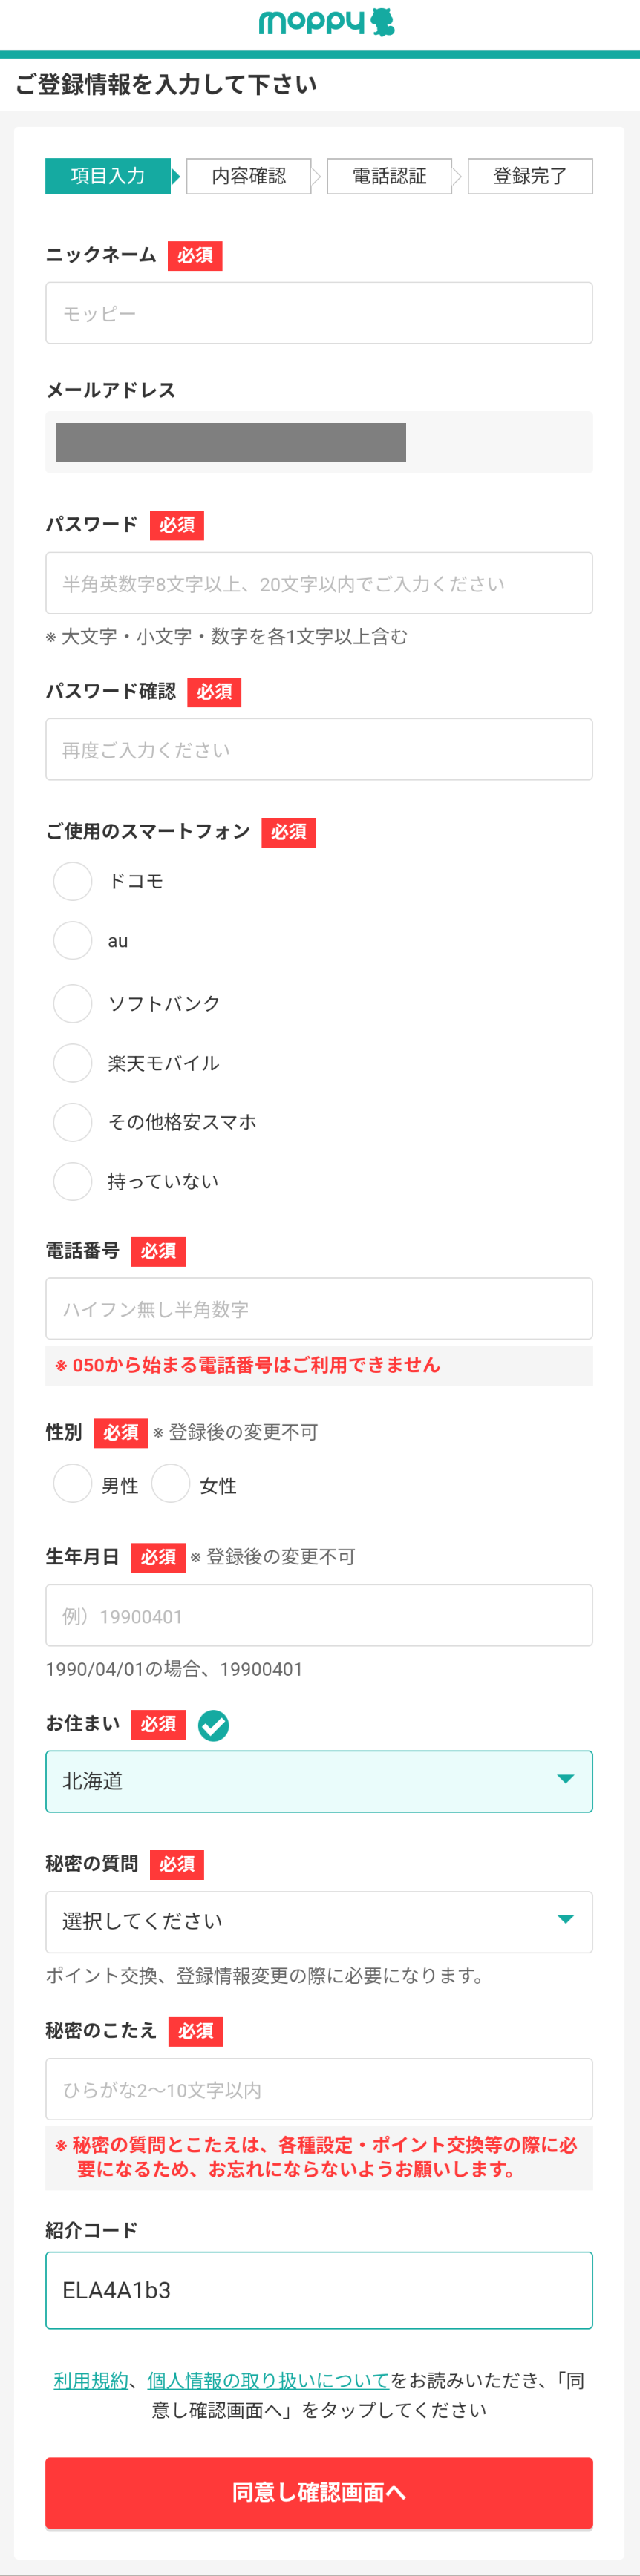The height and width of the screenshot is (2576, 640).
Task: Select 女性 gender radio button
Action: [x=170, y=1484]
